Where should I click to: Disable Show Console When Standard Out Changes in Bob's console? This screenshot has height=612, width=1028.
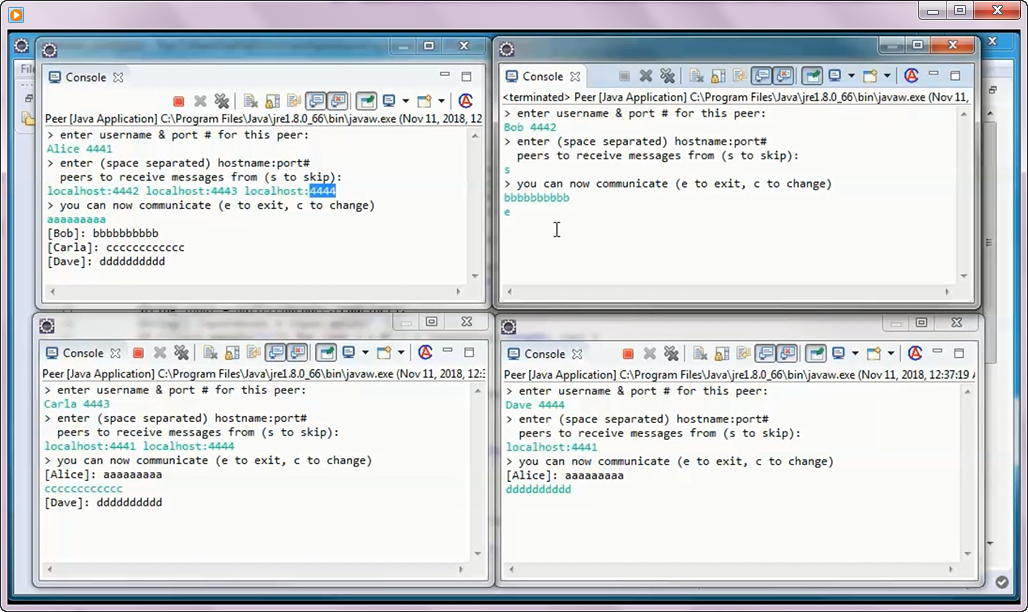click(x=761, y=75)
